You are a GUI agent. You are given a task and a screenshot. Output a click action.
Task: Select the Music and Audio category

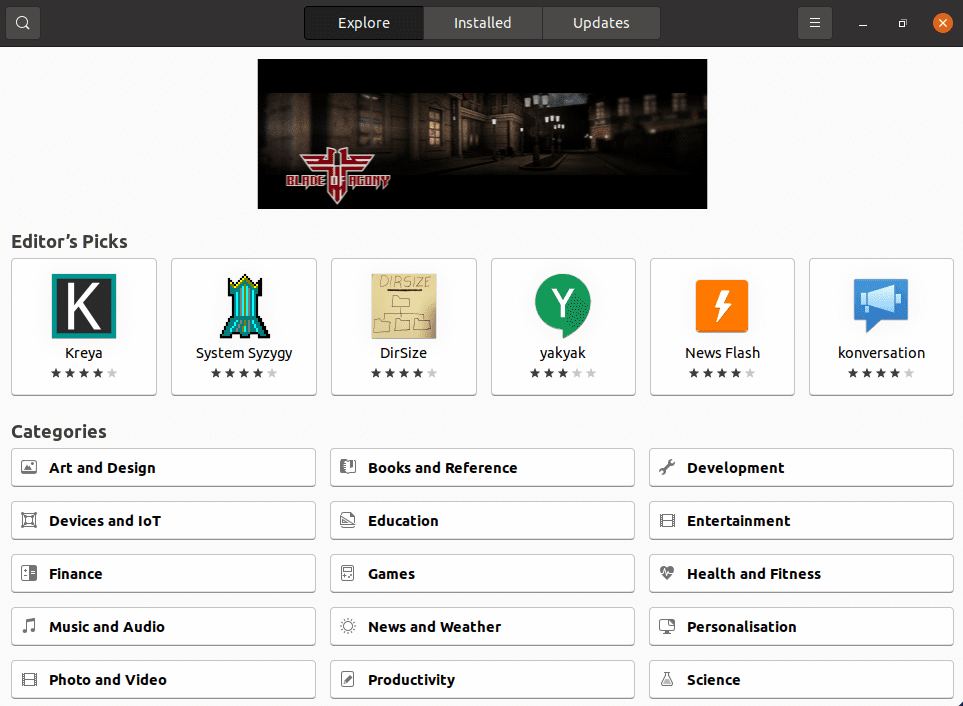pyautogui.click(x=163, y=627)
